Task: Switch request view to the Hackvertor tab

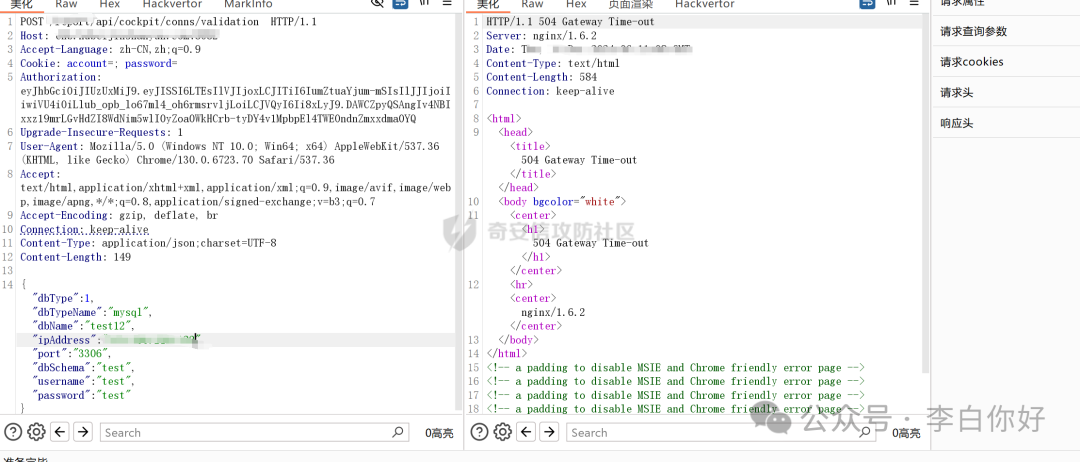Action: 174,5
